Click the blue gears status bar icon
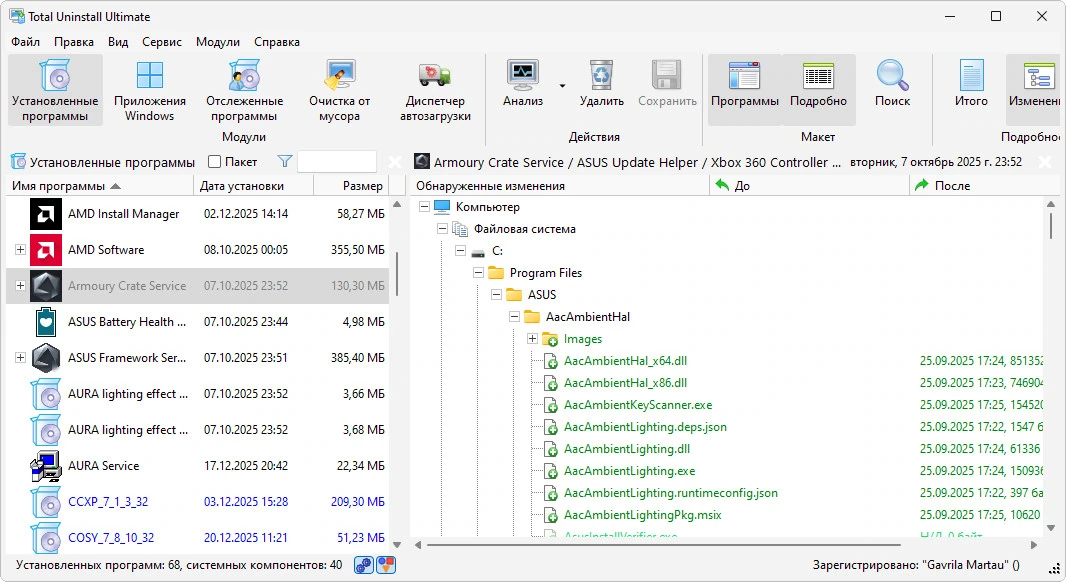The width and height of the screenshot is (1066, 582). [x=364, y=565]
